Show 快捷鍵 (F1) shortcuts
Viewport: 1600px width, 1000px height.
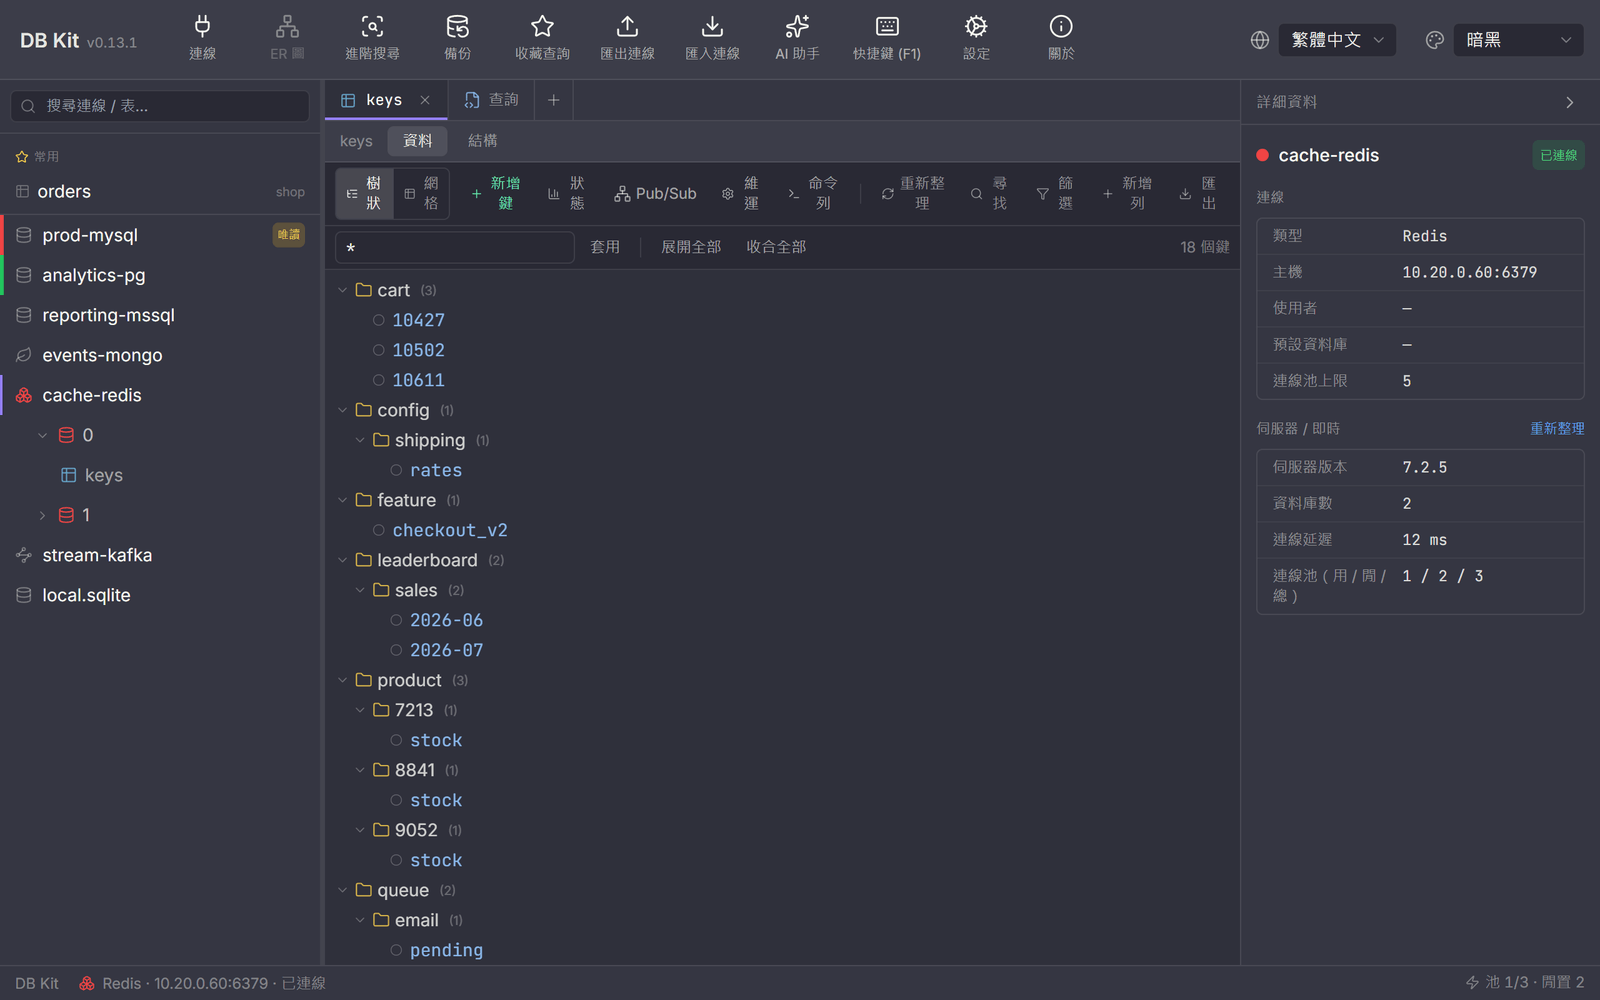coord(887,39)
